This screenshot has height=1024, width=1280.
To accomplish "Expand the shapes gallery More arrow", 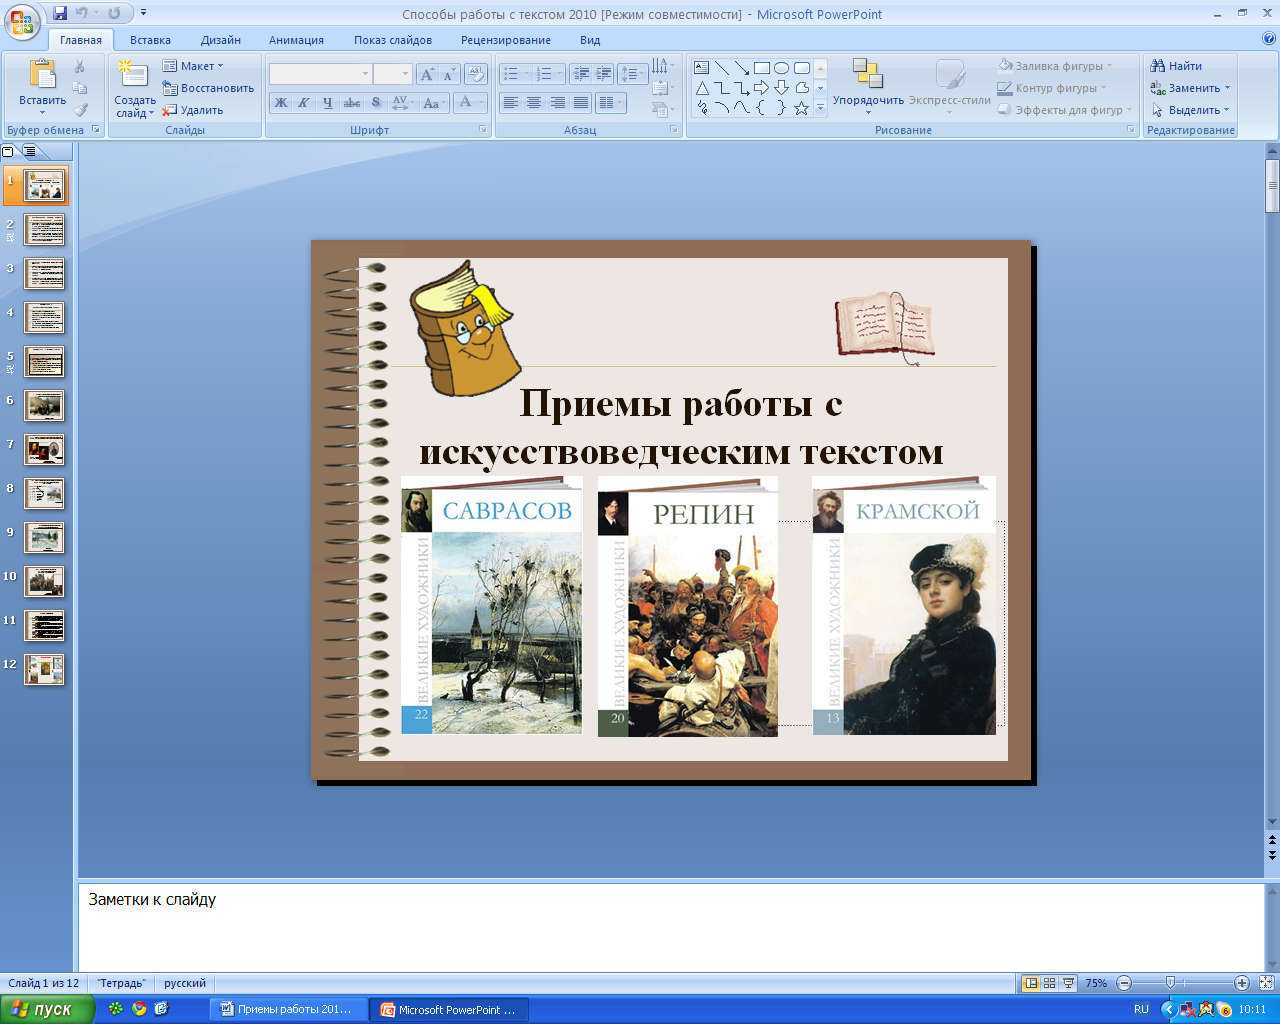I will click(x=820, y=108).
